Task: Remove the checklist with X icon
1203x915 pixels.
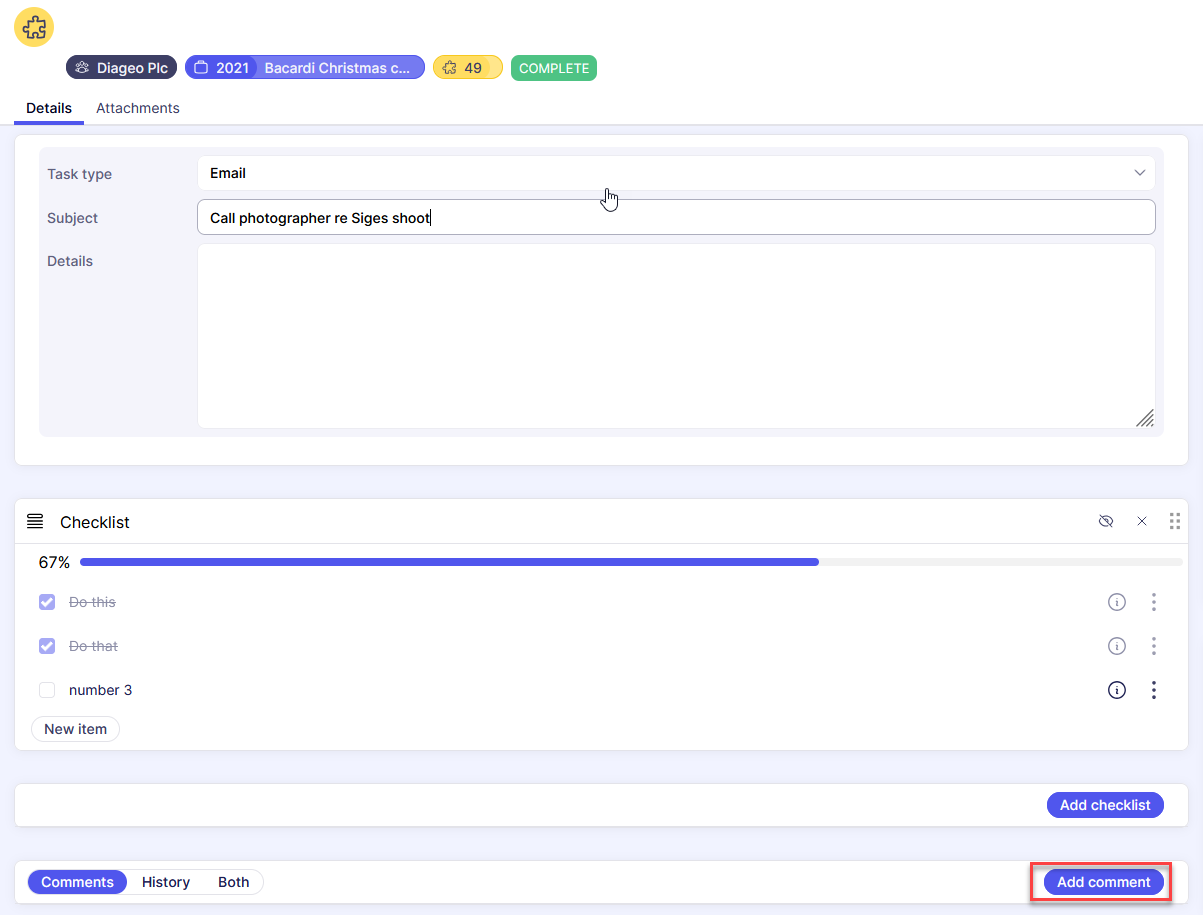Action: point(1142,522)
